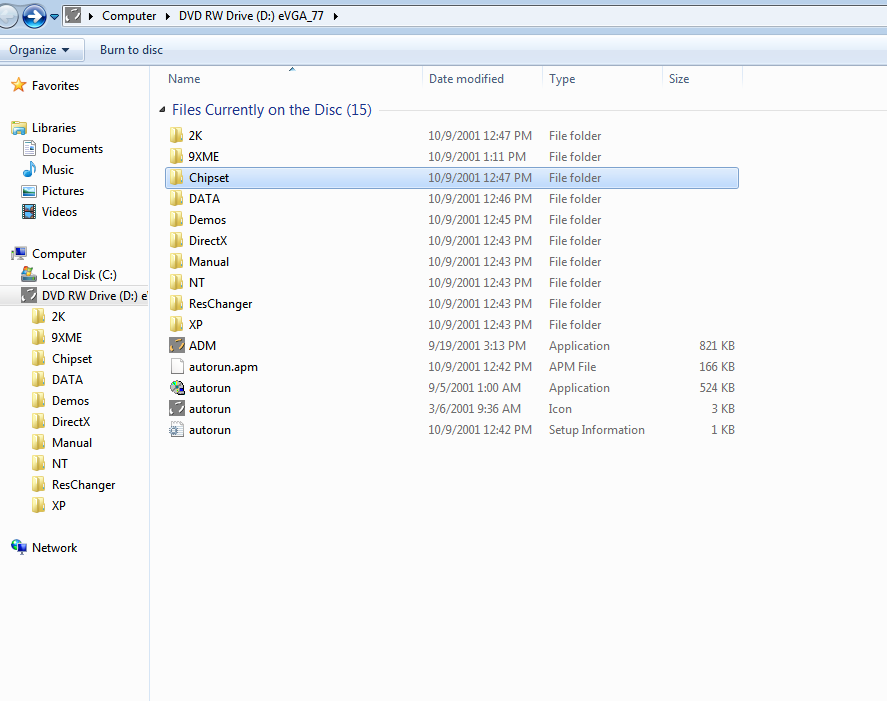887x701 pixels.
Task: Open Local Disk (C:) in the sidebar
Action: [80, 274]
